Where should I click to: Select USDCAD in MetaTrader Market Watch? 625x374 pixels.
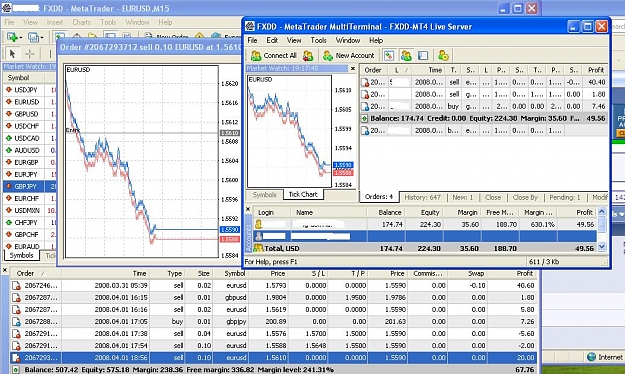pos(29,138)
